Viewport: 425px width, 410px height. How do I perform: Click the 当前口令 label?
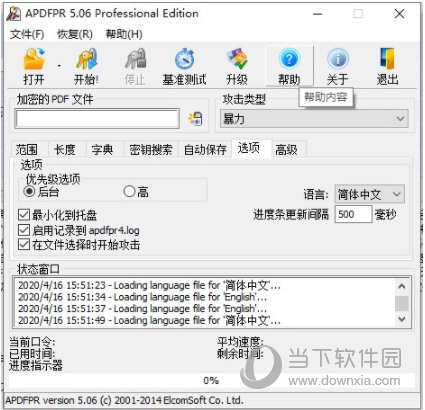click(32, 341)
